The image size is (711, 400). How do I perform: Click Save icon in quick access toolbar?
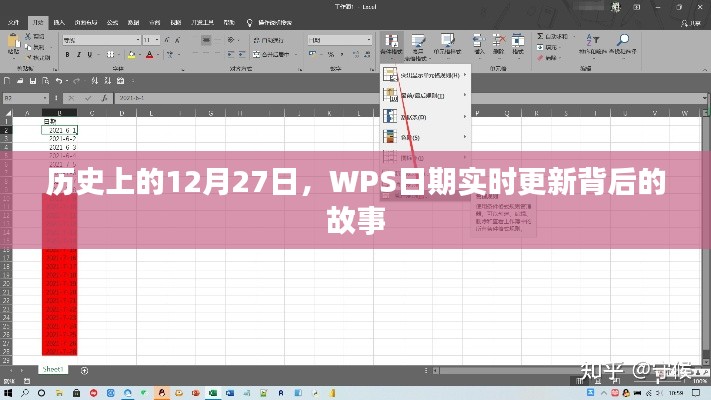tap(33, 81)
